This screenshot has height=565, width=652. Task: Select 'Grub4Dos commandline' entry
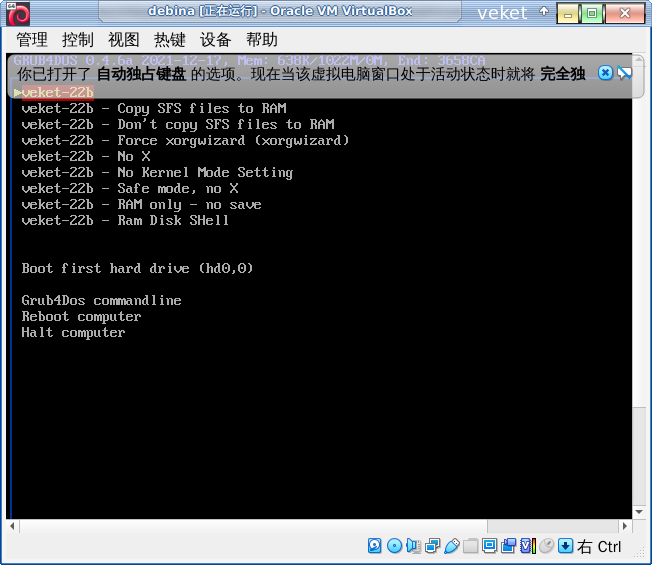(x=101, y=301)
